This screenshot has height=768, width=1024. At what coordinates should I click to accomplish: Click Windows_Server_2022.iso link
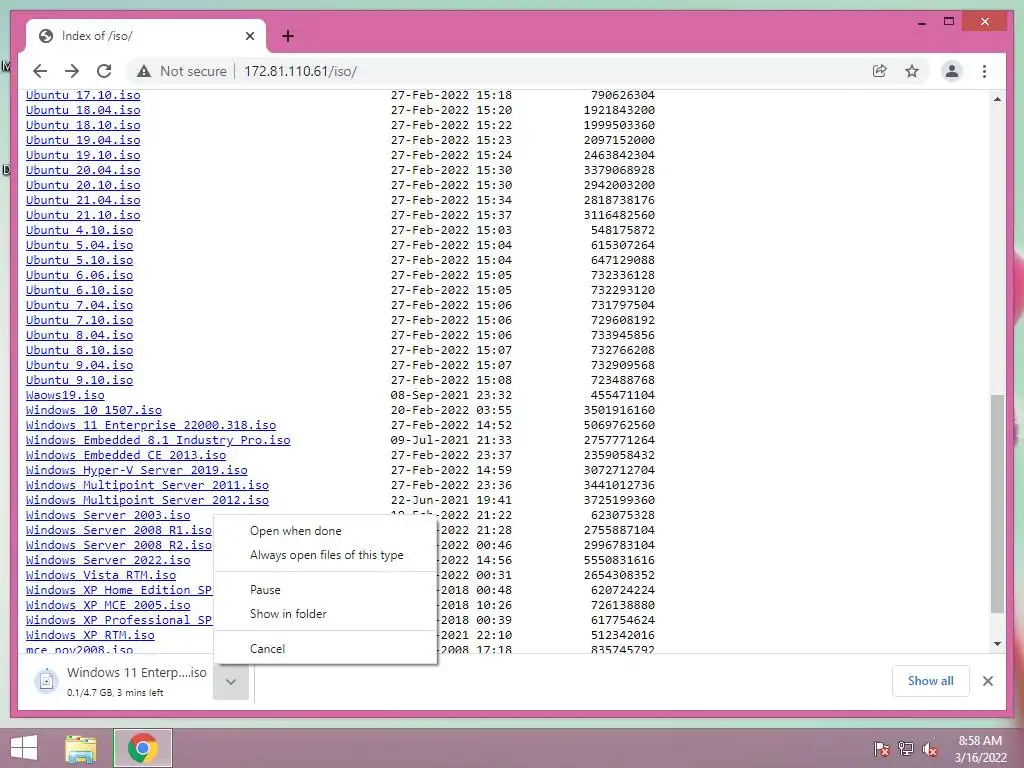108,560
